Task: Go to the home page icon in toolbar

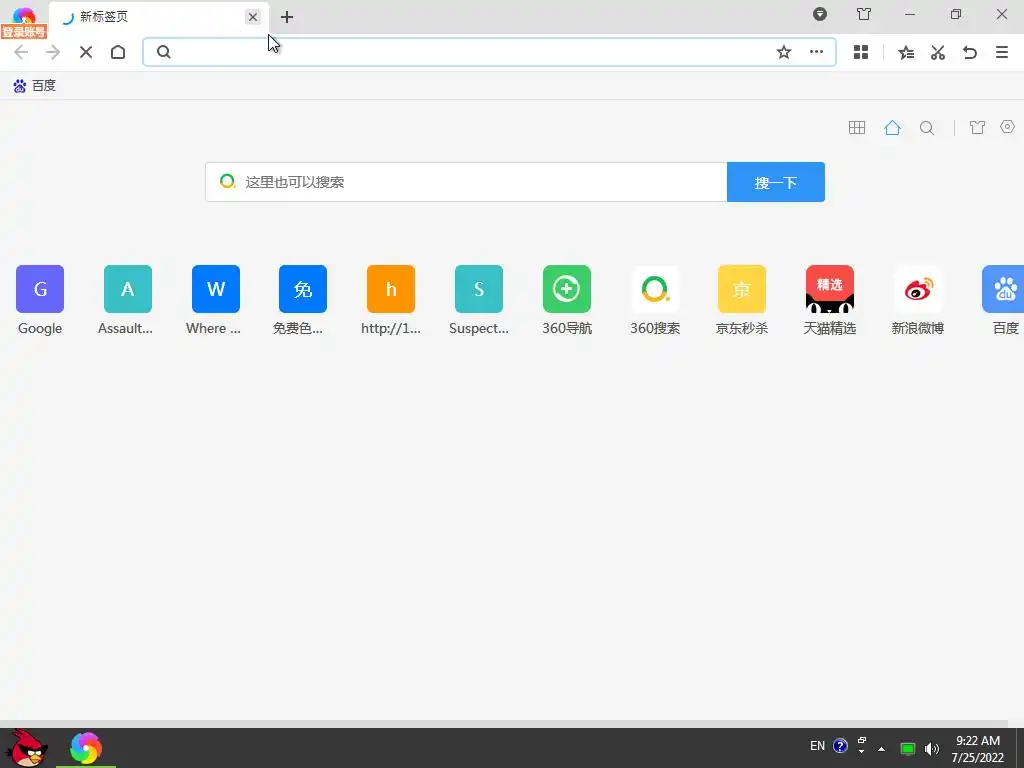Action: [x=118, y=52]
